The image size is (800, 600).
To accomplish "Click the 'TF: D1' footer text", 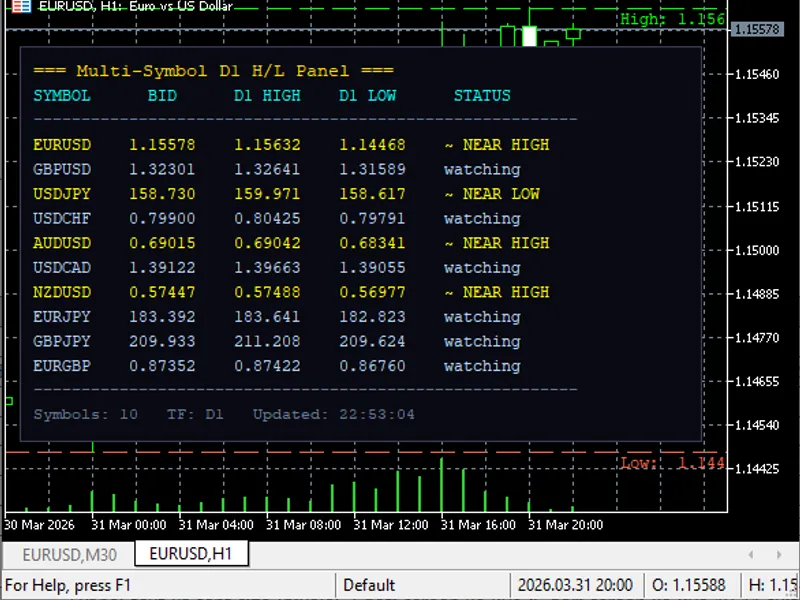I will pos(195,414).
